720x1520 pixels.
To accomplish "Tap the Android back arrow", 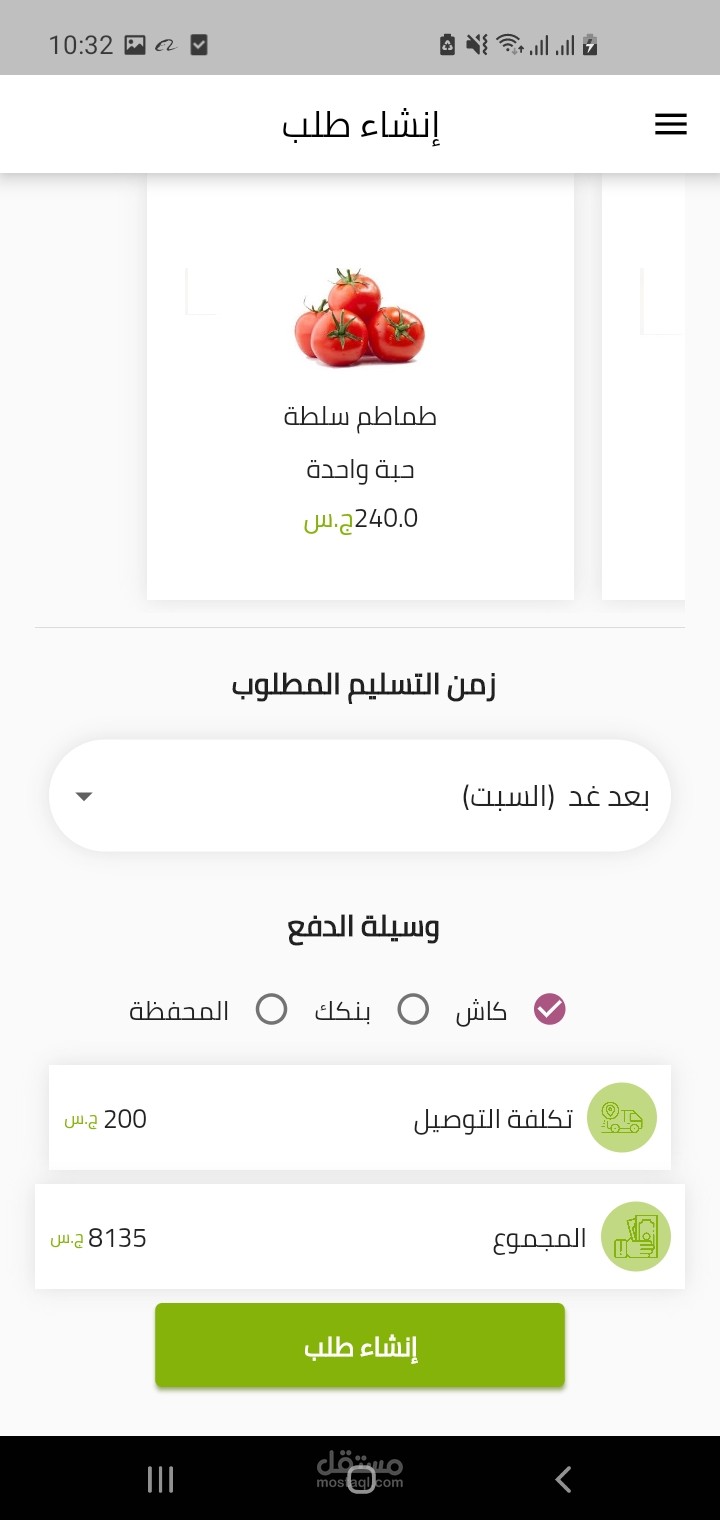I will pos(563,1479).
